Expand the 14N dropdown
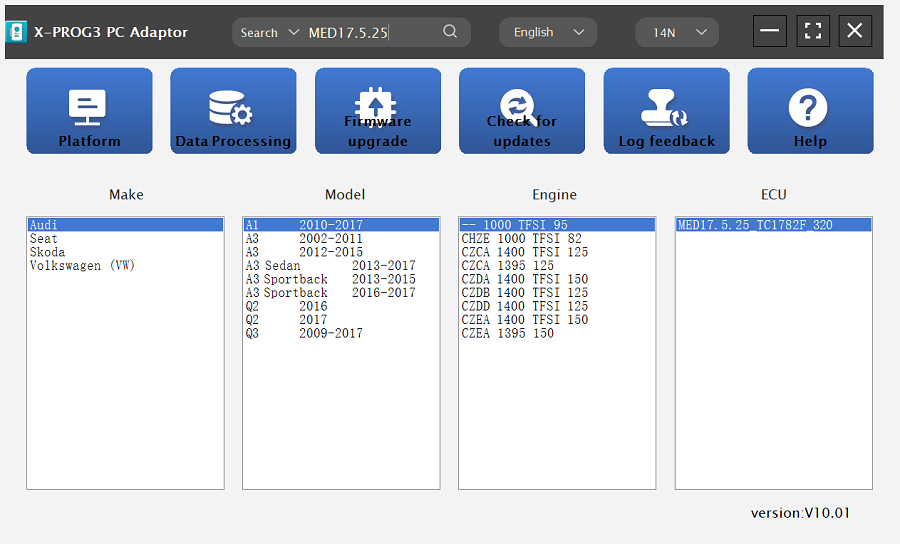The image size is (900, 544). (677, 32)
